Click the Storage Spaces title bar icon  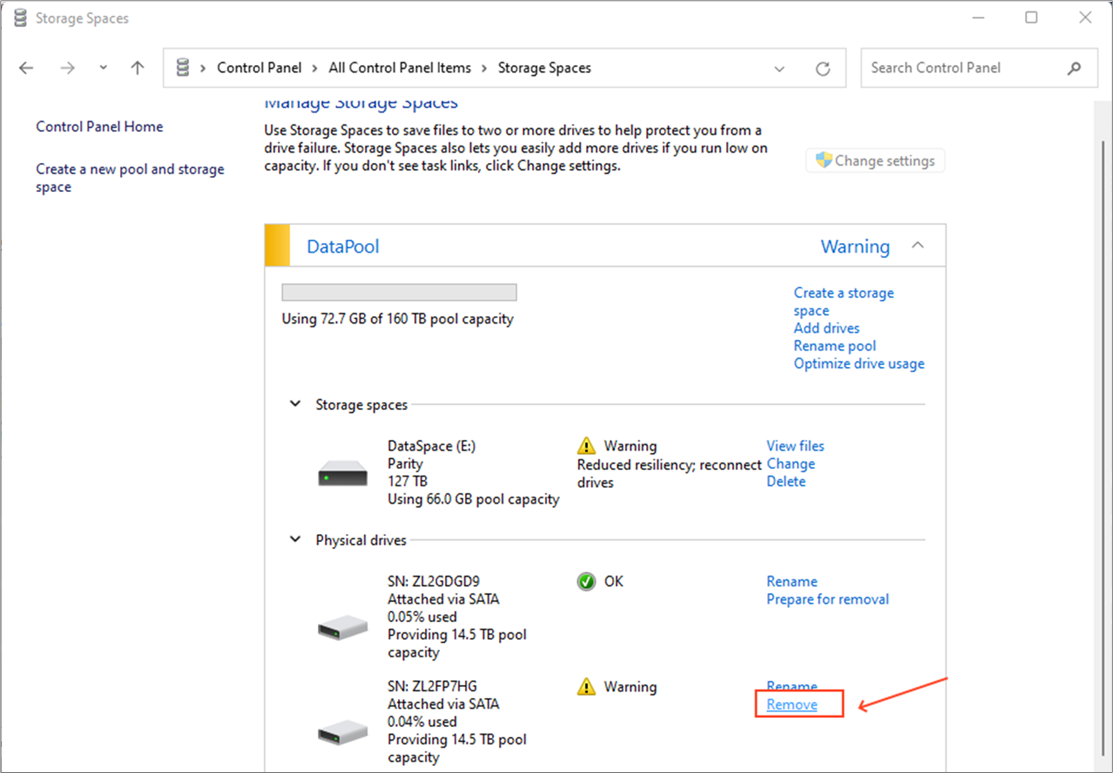click(x=21, y=18)
